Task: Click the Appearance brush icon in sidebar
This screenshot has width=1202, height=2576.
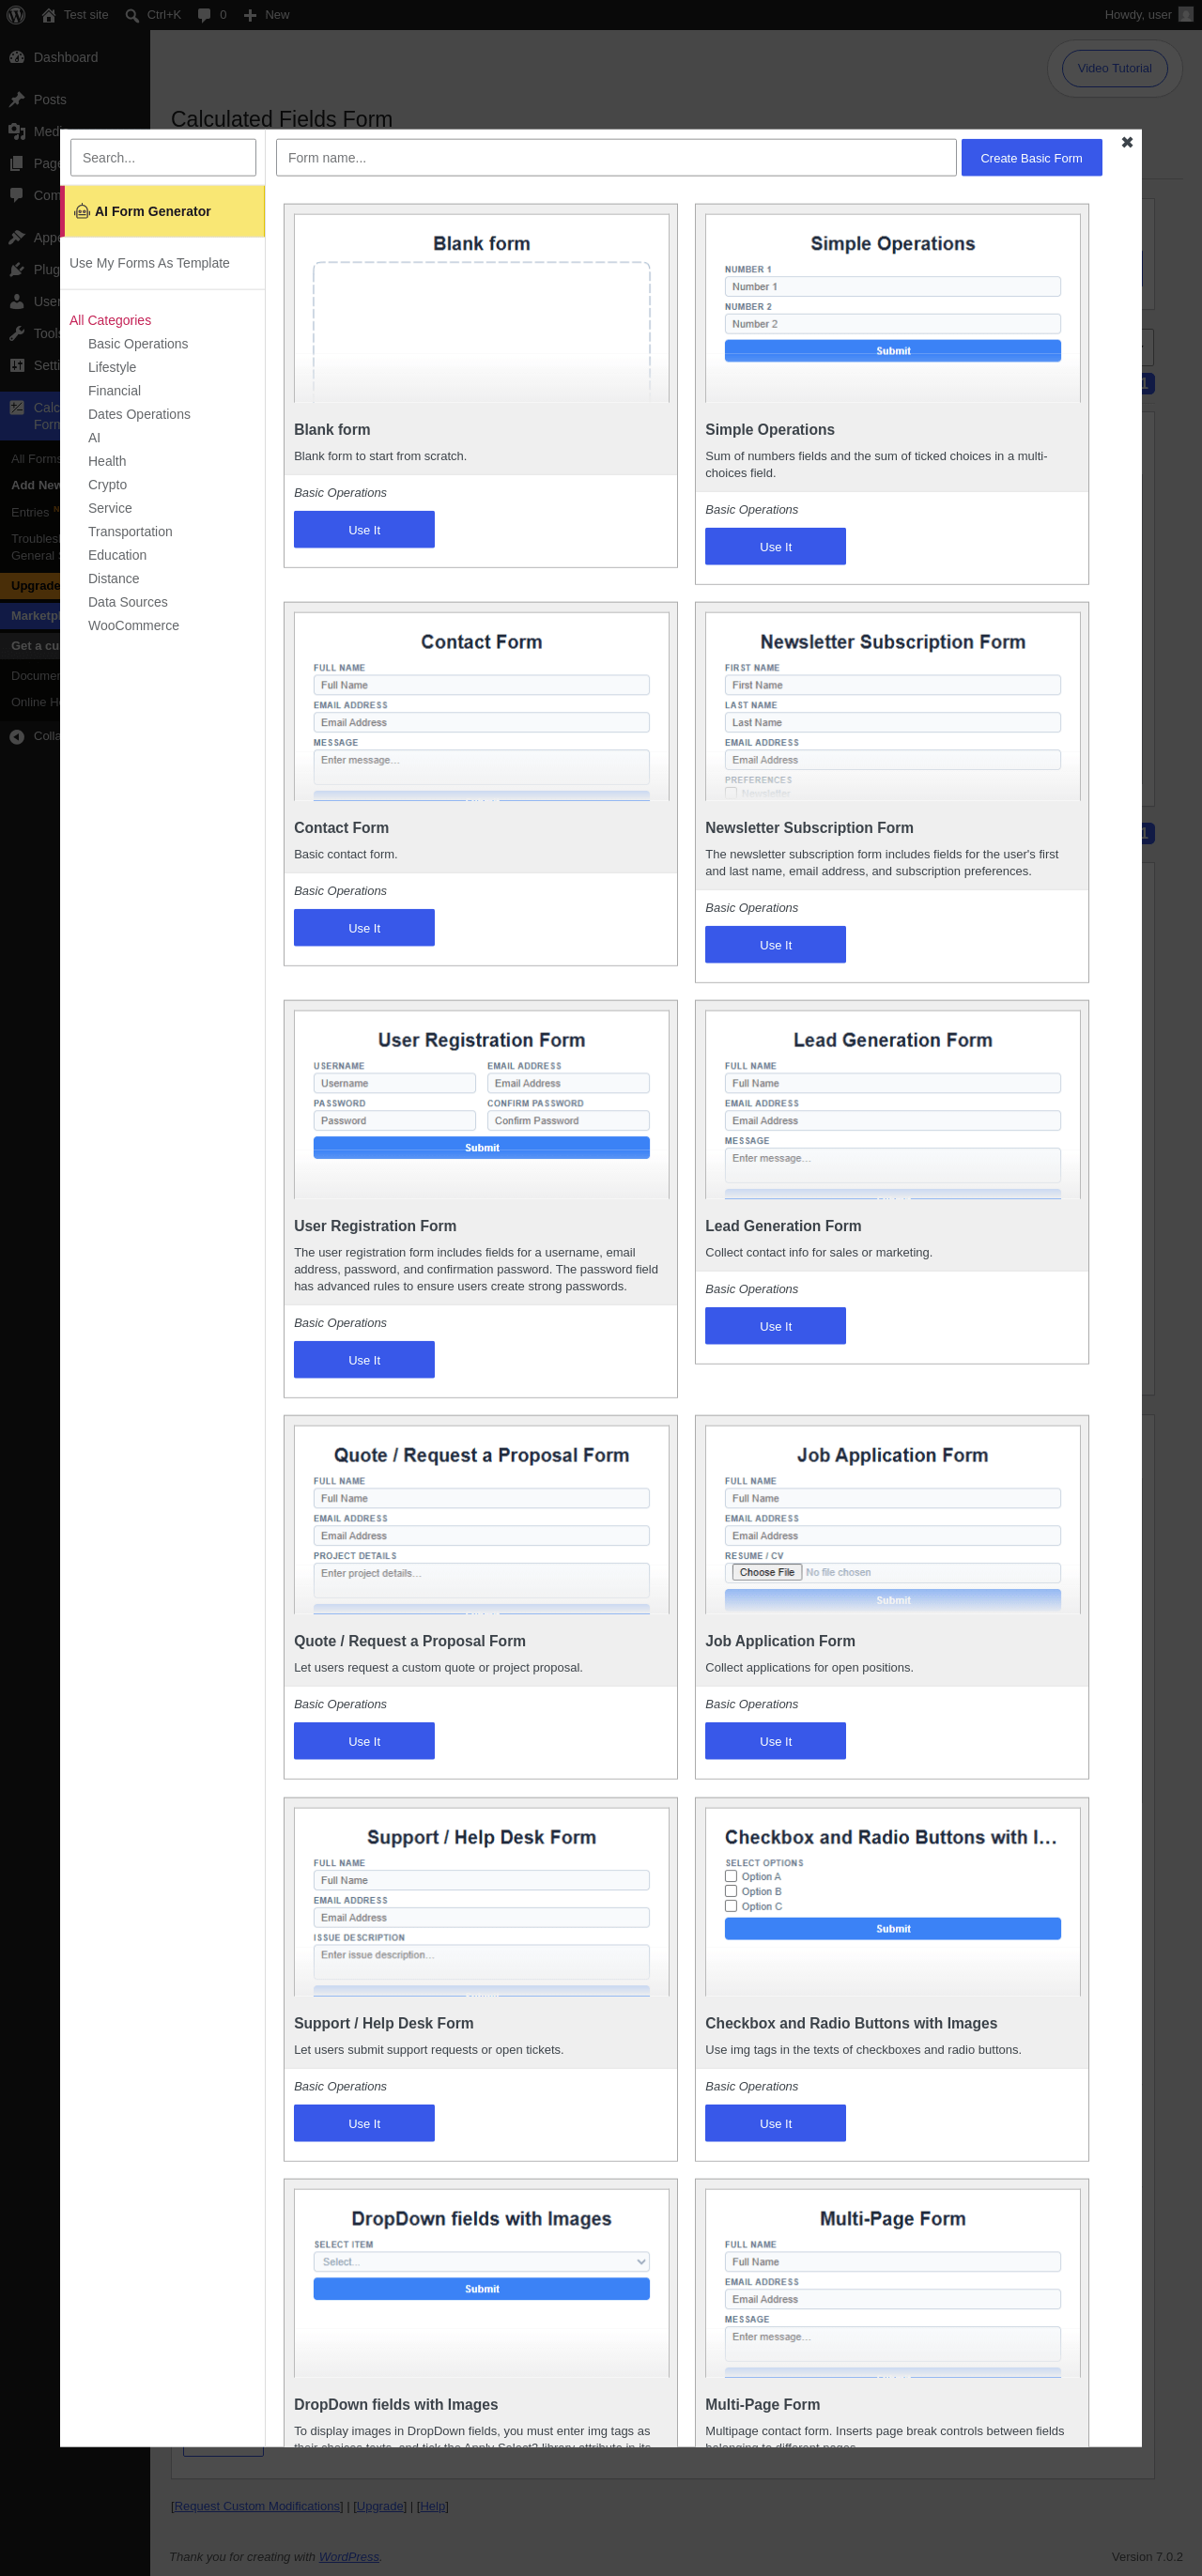Action: click(x=17, y=237)
